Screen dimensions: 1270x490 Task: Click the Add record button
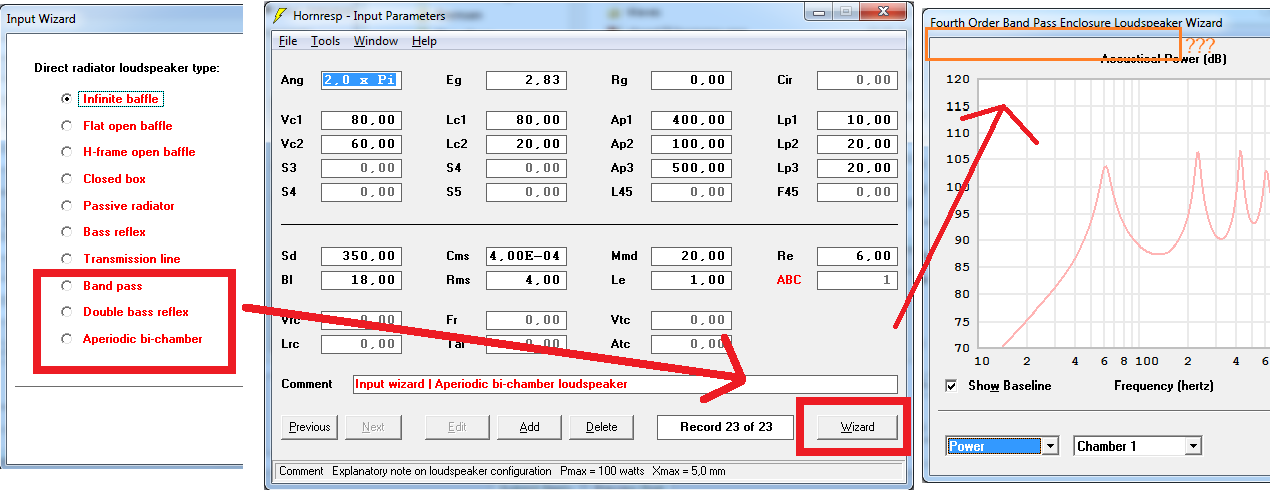[x=530, y=427]
